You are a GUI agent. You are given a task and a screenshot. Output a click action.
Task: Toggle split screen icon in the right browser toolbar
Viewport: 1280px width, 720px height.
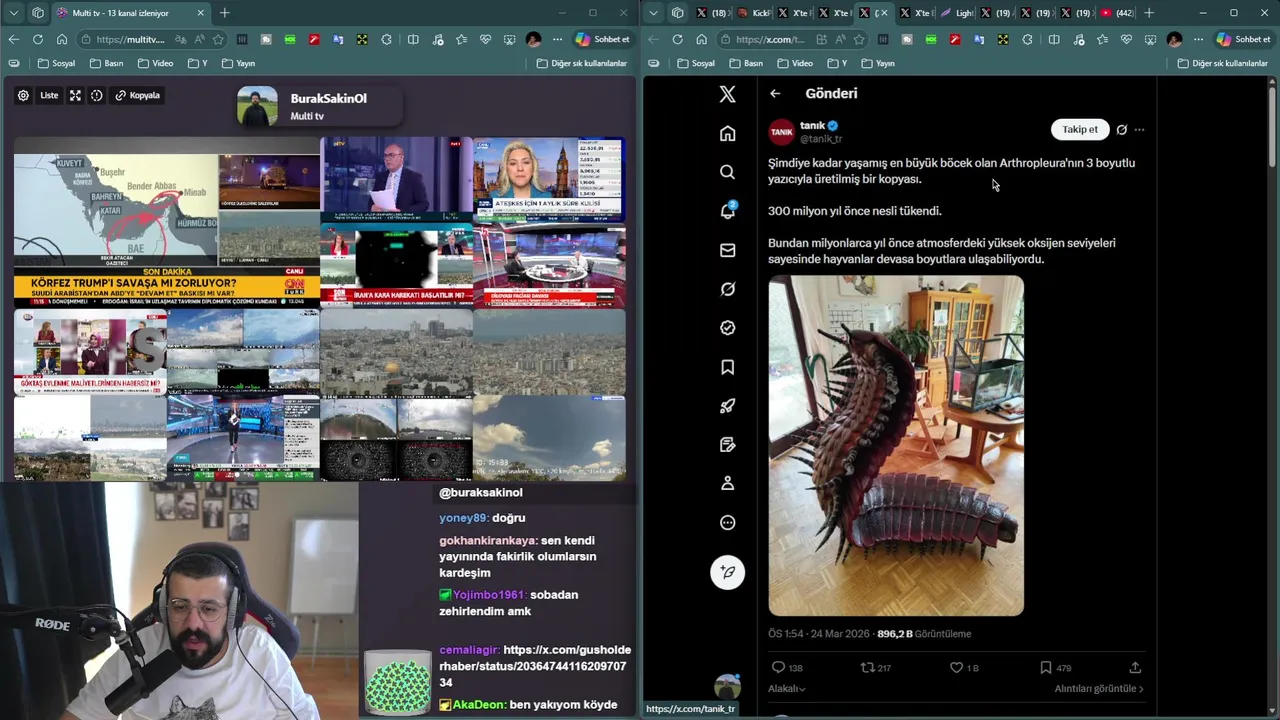1053,39
